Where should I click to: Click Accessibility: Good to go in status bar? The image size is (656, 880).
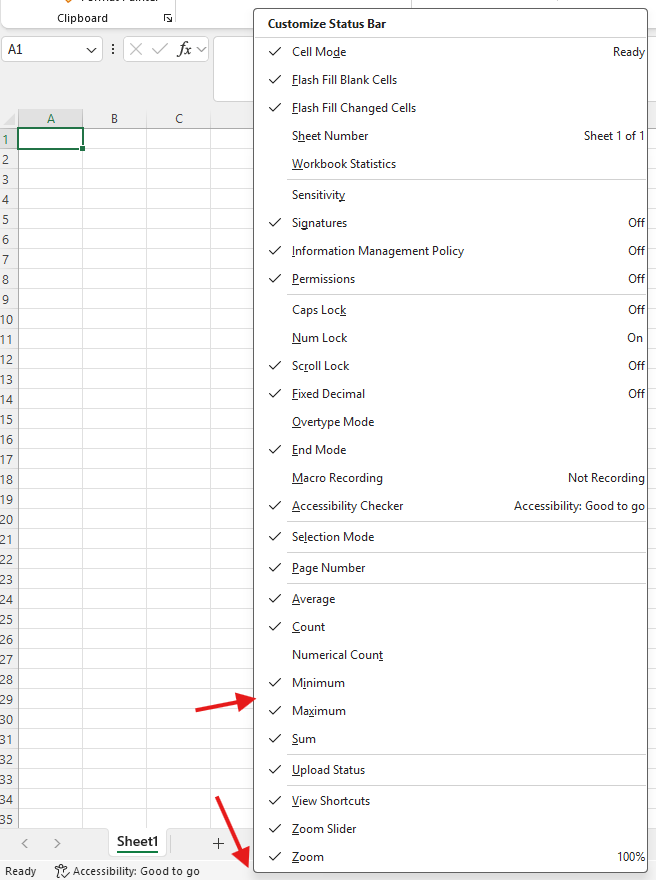(x=136, y=871)
